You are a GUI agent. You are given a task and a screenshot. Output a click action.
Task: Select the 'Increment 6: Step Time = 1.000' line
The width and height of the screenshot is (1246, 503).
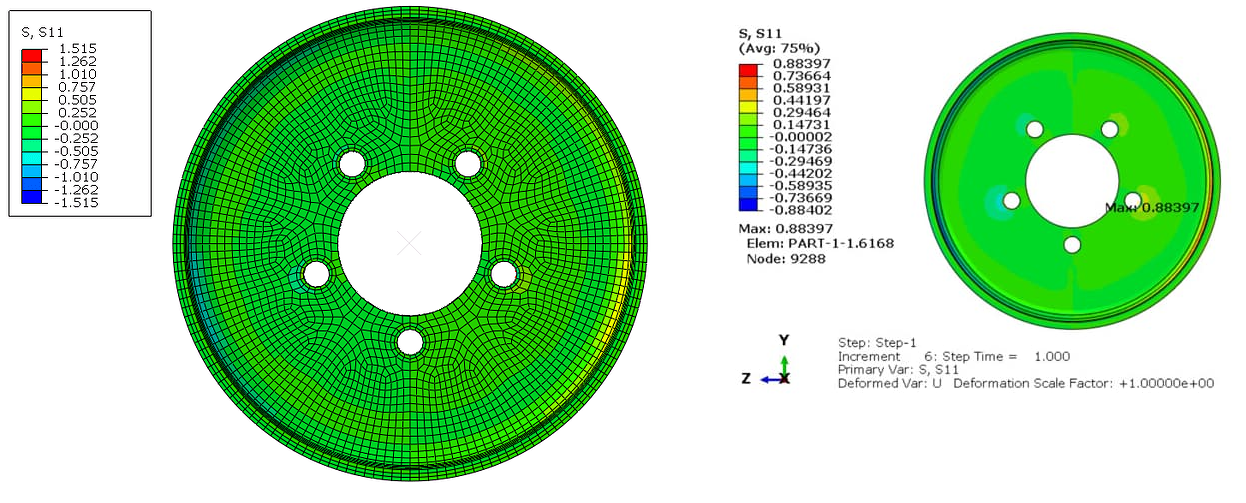954,356
